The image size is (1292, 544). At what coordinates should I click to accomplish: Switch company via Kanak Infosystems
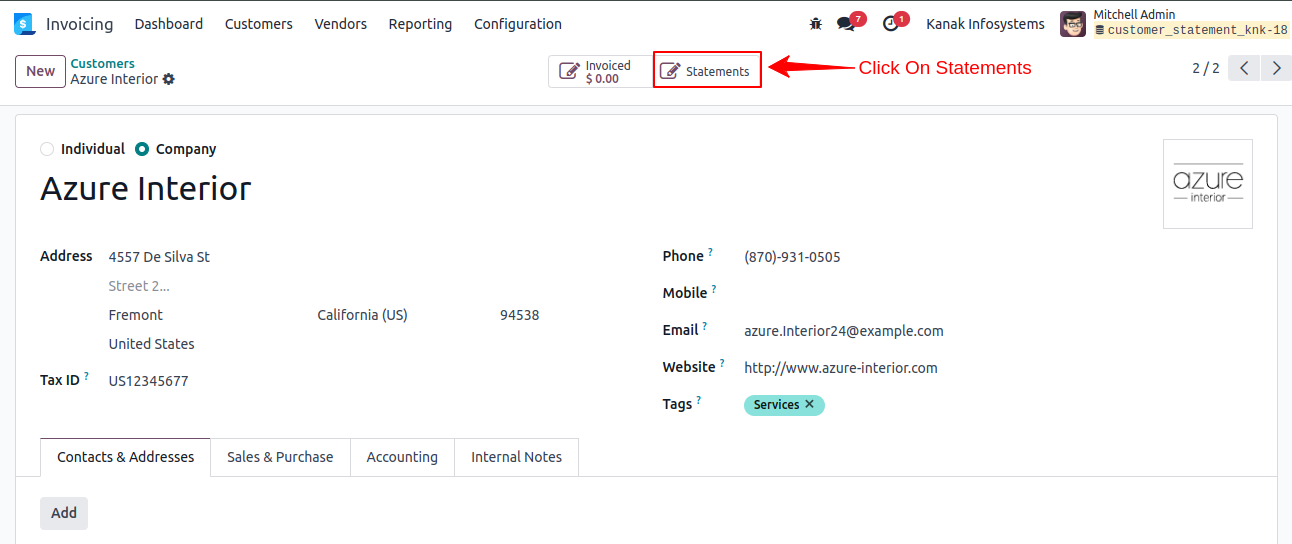(986, 24)
